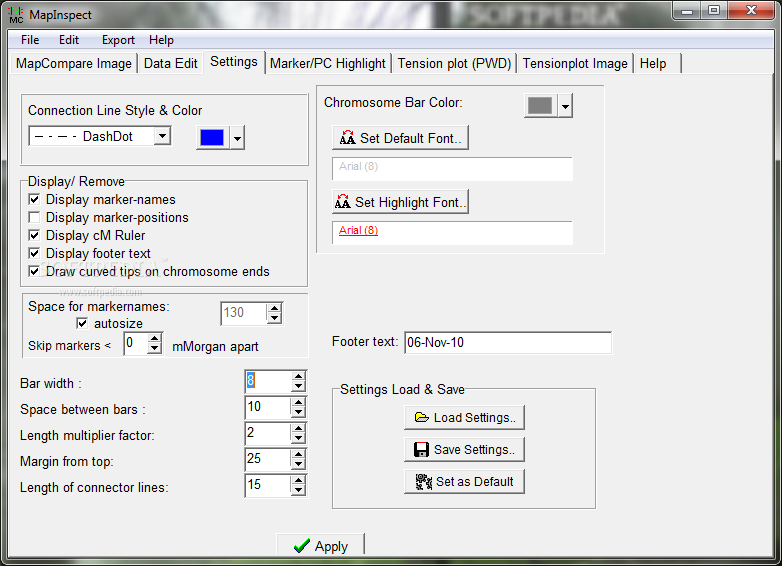This screenshot has height=566, width=782.
Task: Toggle Display cM Ruler checkbox
Action: tap(34, 235)
